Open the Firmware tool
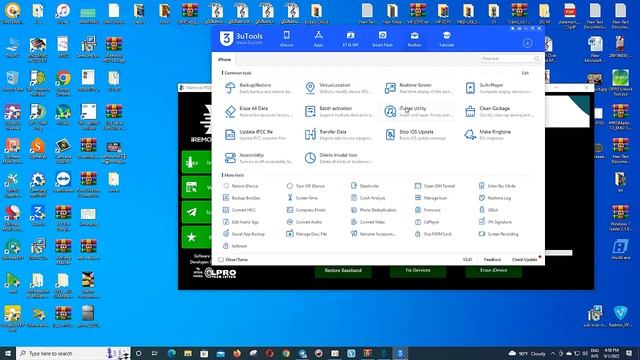Image resolution: width=640 pixels, height=360 pixels. click(428, 210)
